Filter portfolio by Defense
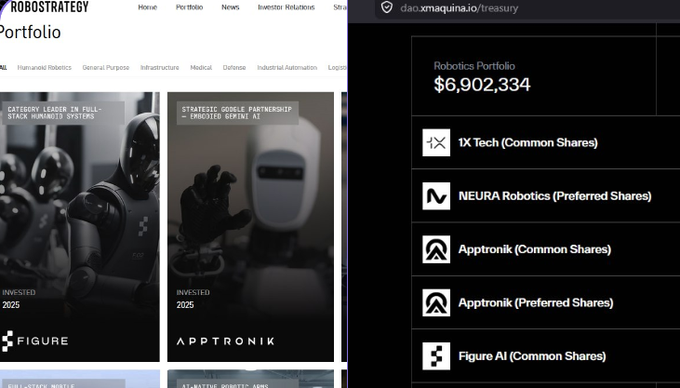Viewport: 680px width, 388px height. pos(234,68)
